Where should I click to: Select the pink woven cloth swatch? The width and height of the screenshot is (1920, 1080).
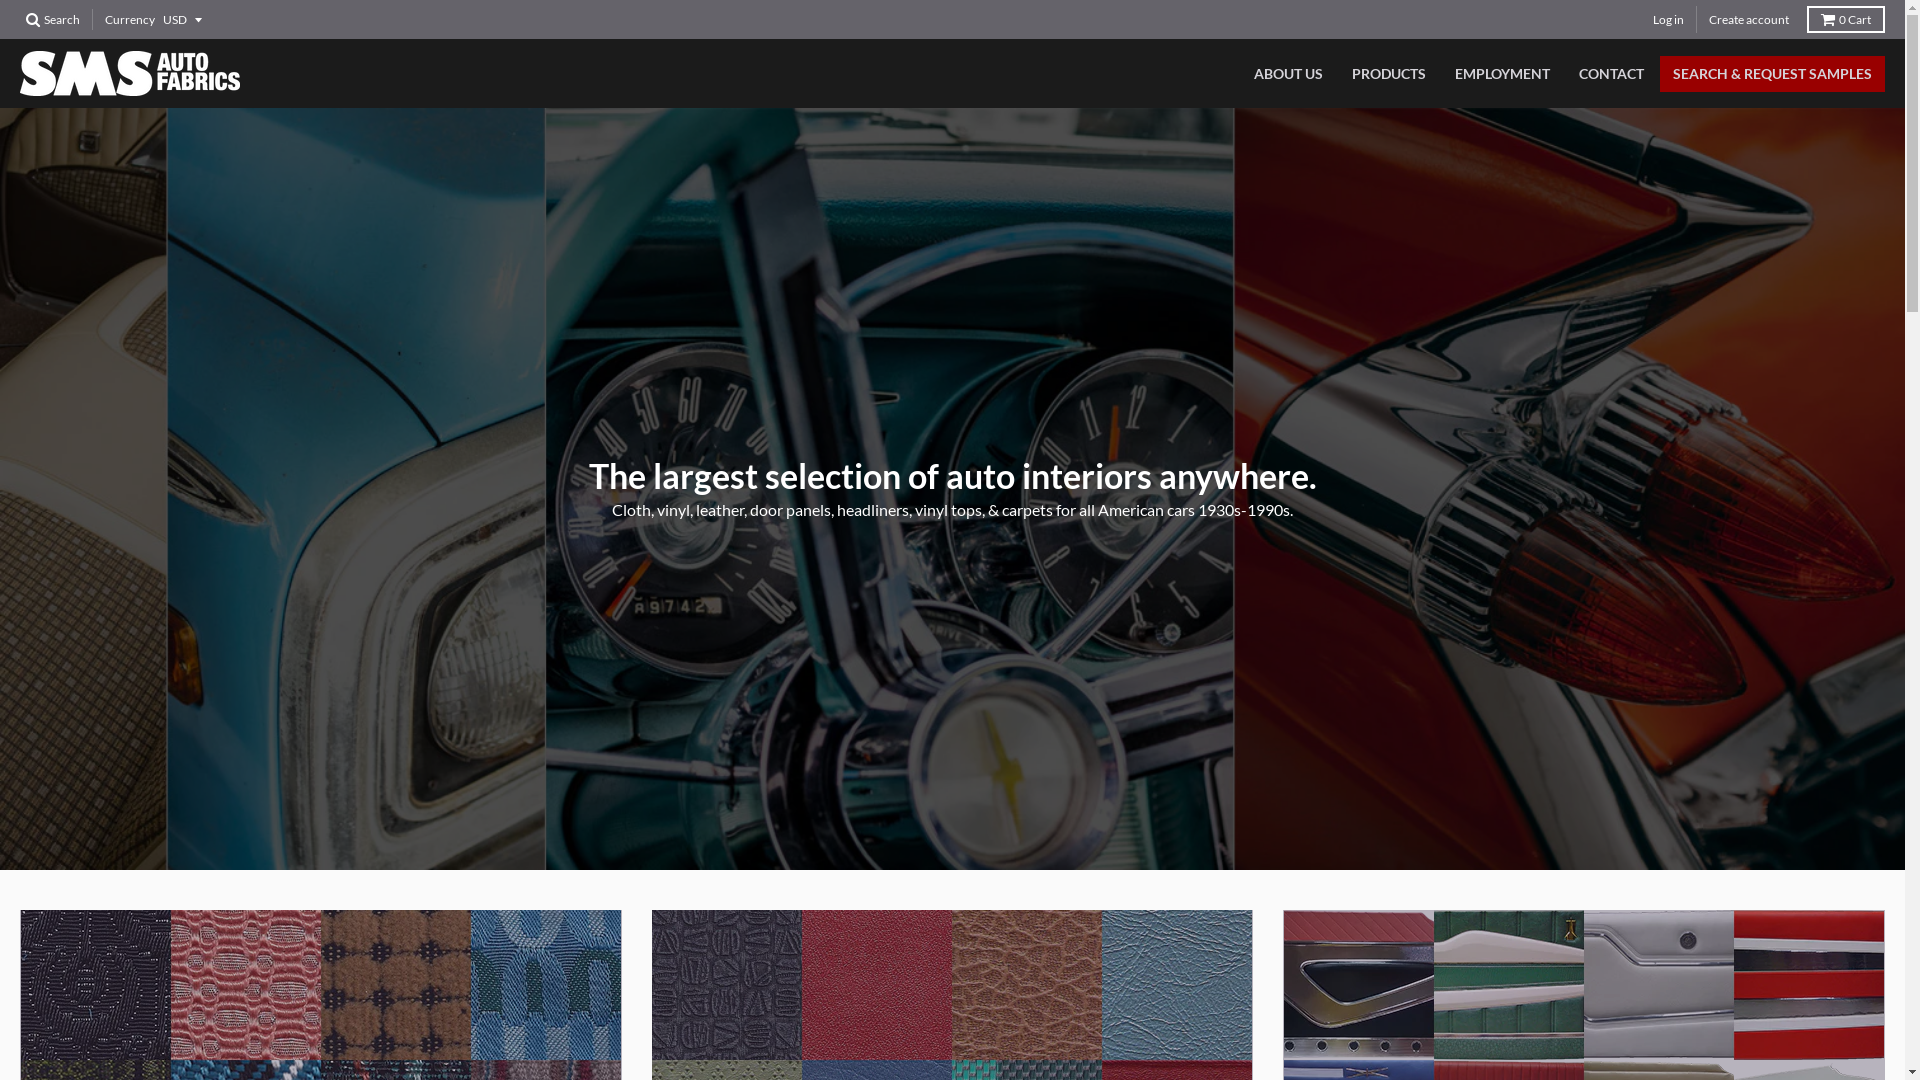(x=246, y=984)
